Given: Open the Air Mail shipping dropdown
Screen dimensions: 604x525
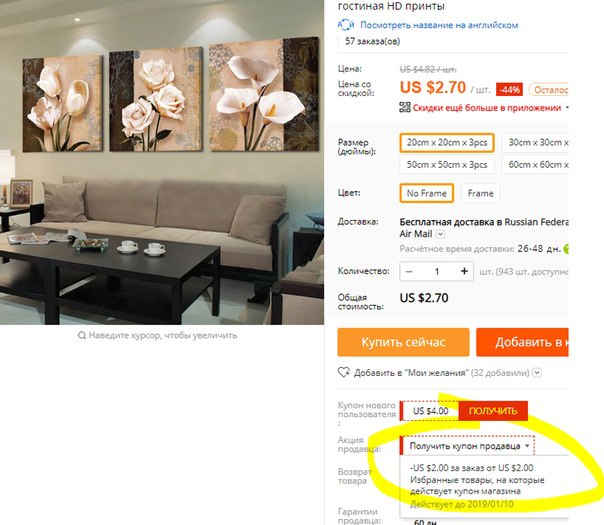Looking at the screenshot, I should pyautogui.click(x=441, y=234).
